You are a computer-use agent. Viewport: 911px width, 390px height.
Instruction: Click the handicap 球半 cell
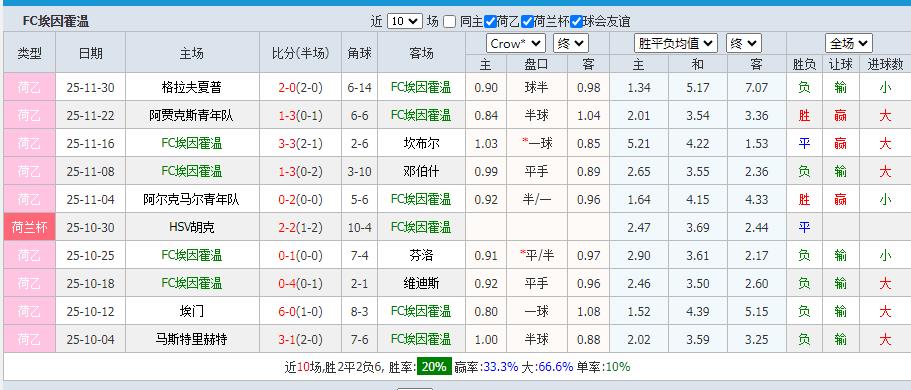[537, 88]
